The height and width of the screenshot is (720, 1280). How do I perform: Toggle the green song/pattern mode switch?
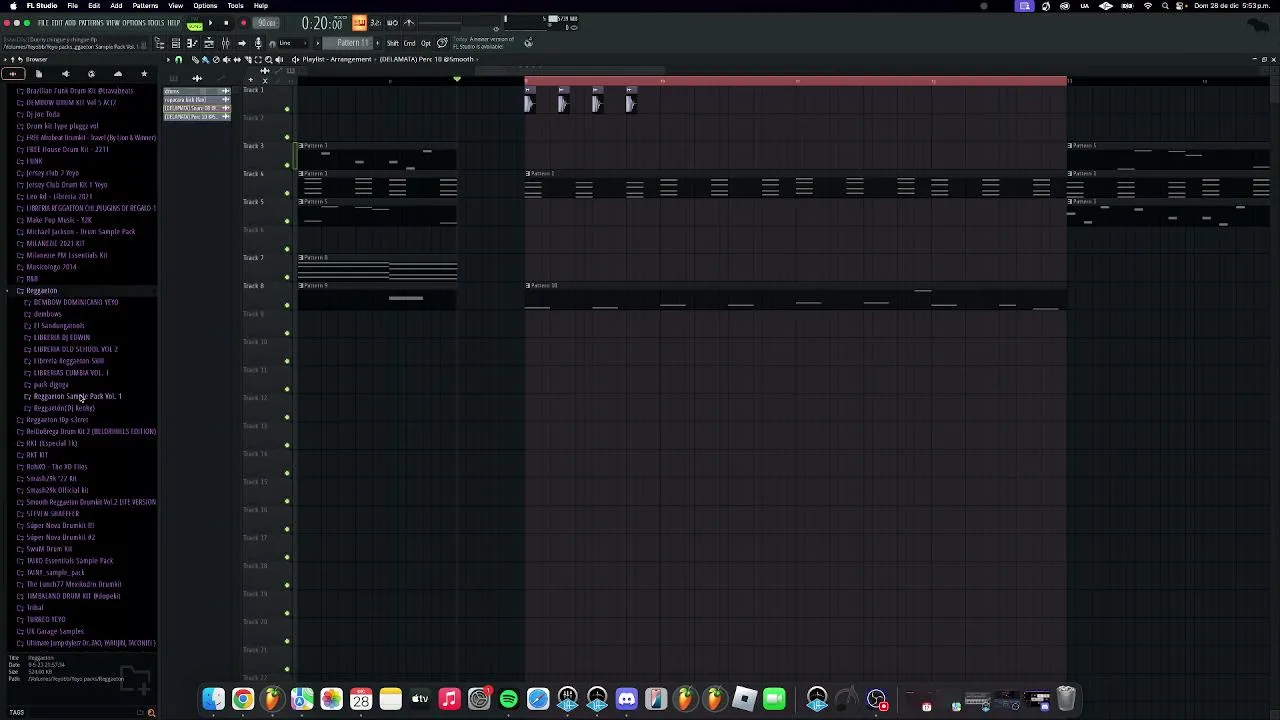click(195, 23)
